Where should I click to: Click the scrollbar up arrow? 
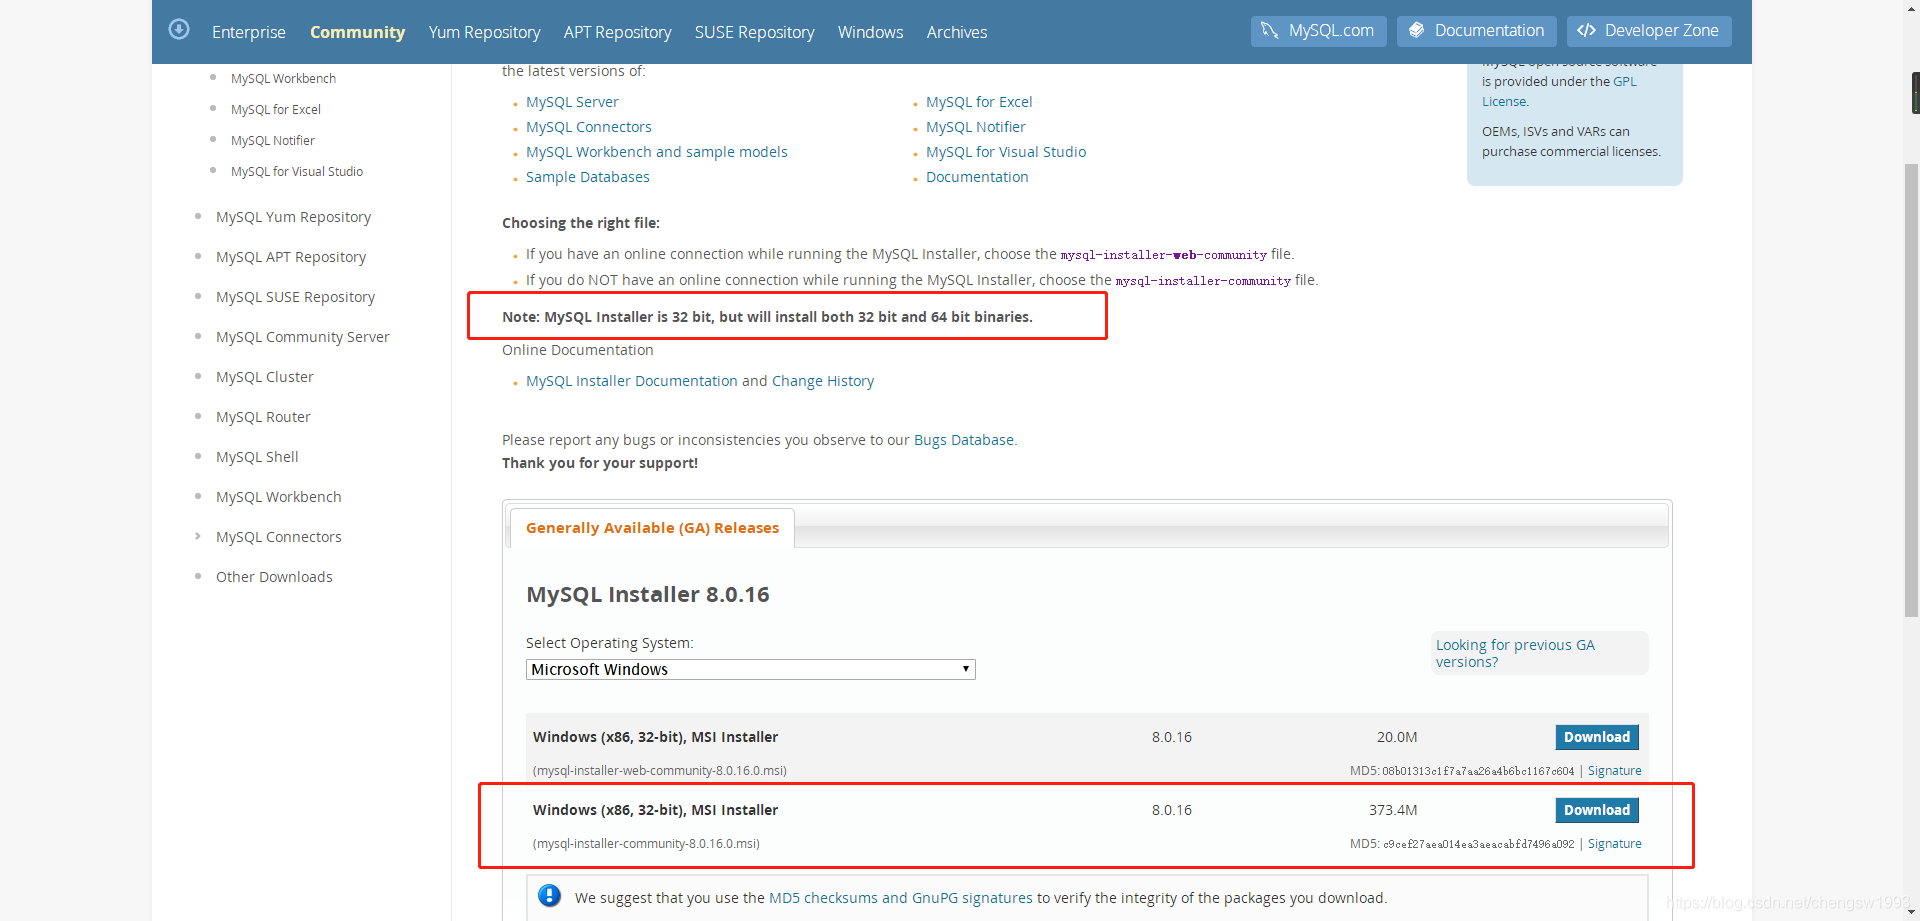(x=1911, y=8)
